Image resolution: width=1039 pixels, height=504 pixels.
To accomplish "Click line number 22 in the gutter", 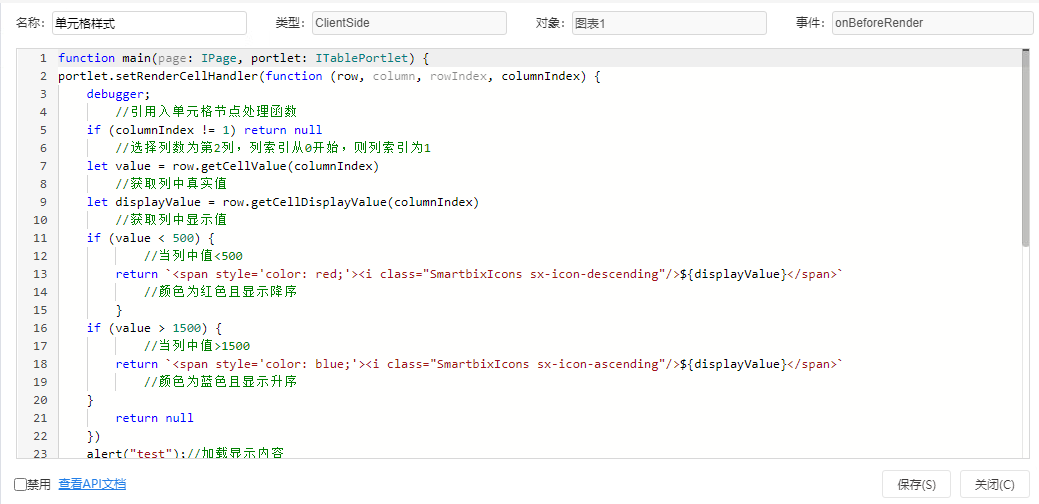I will point(40,436).
